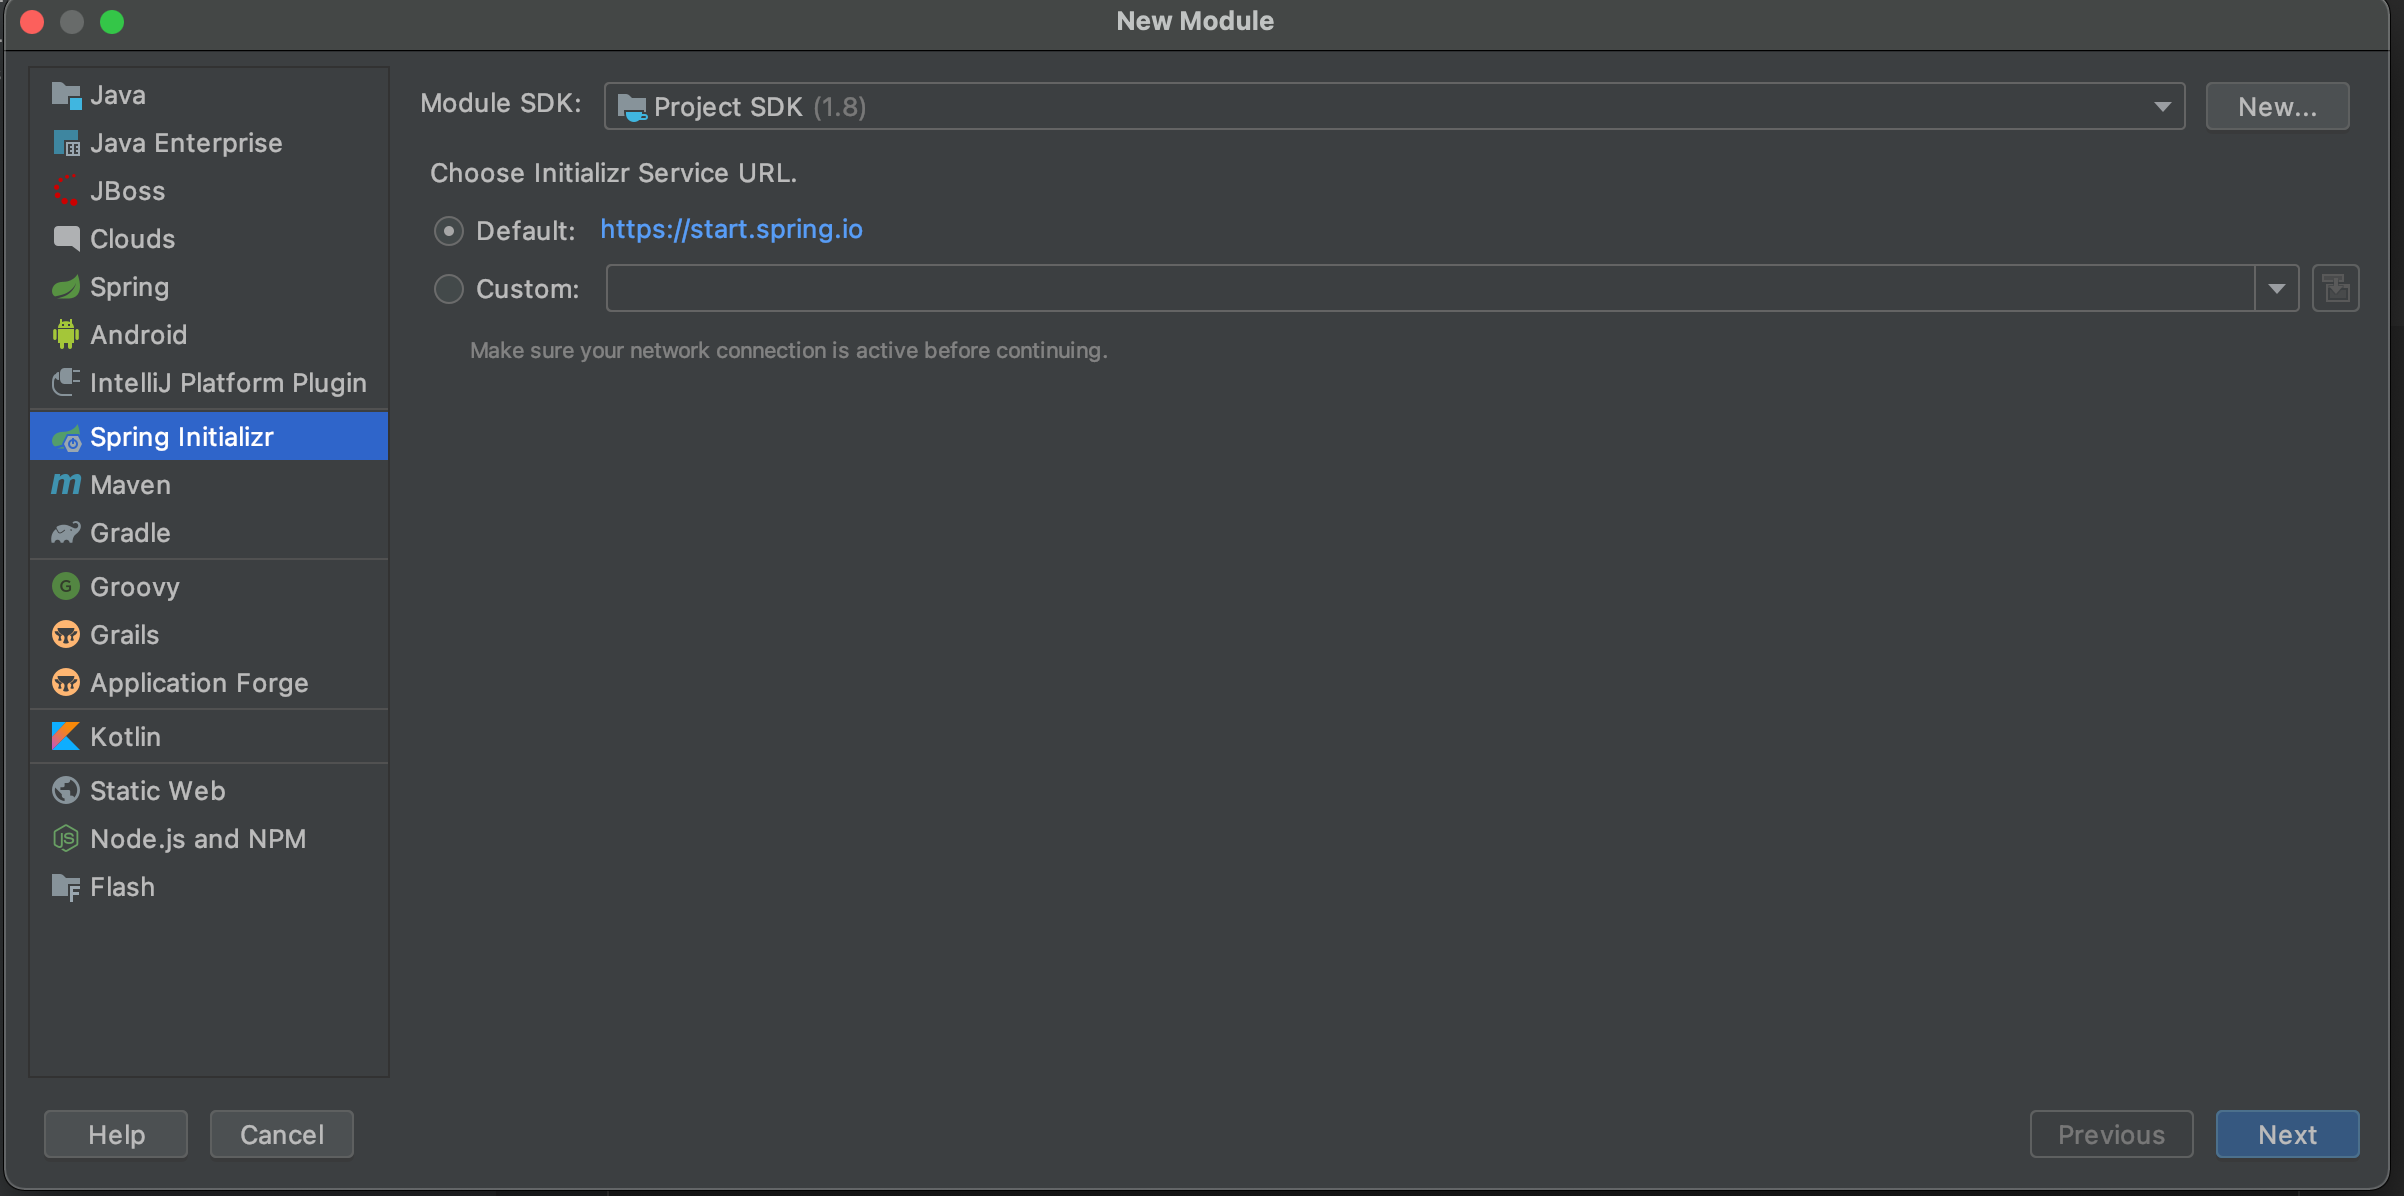Select Kotlin module type
Viewport: 2404px width, 1196px height.
[x=209, y=737]
